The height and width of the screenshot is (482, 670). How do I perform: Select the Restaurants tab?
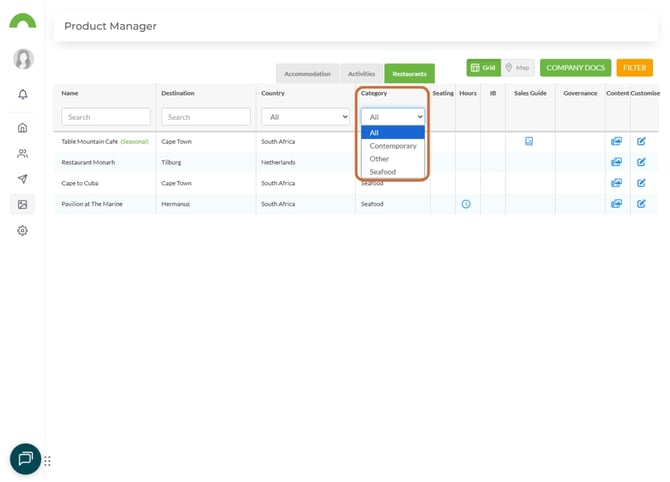pyautogui.click(x=409, y=73)
